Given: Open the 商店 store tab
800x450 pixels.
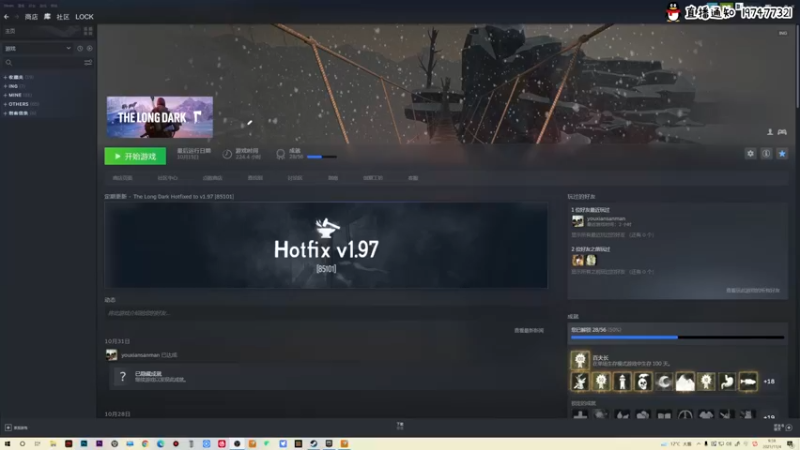Looking at the screenshot, I should pos(31,17).
